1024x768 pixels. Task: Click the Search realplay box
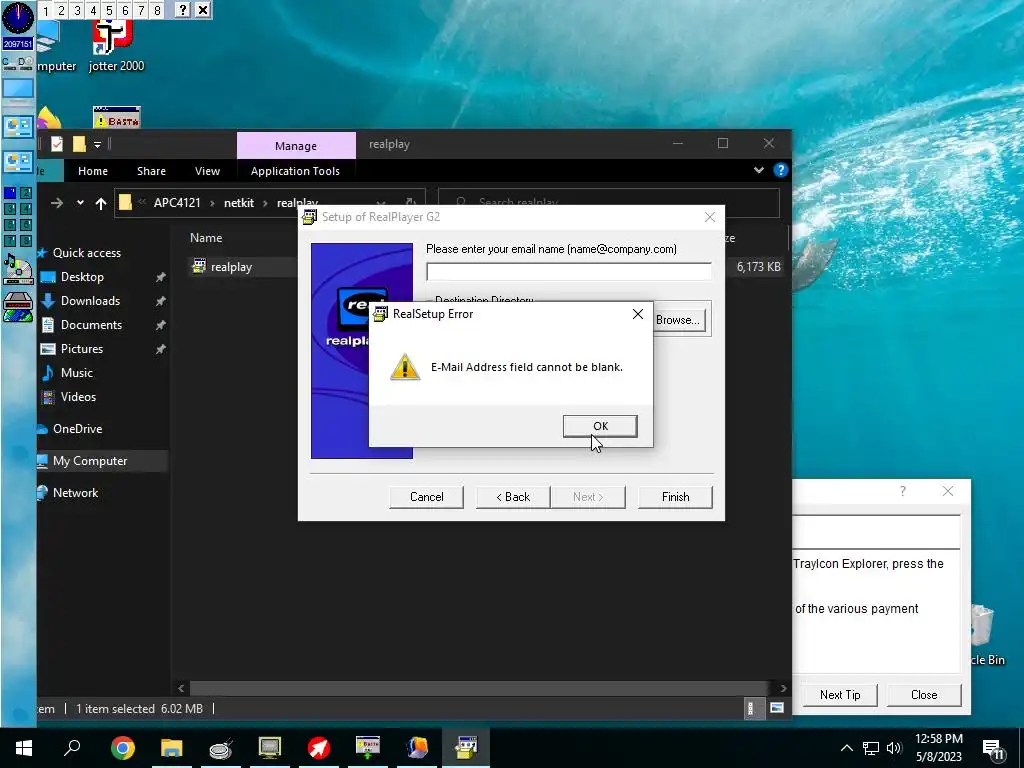point(609,202)
